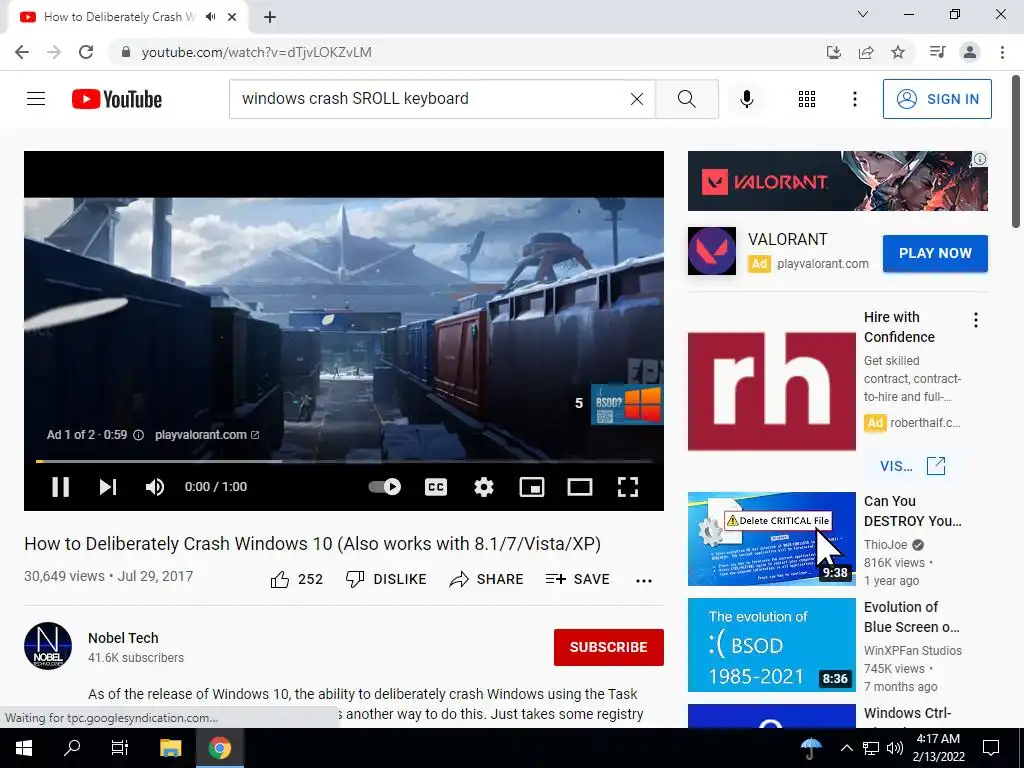
Task: Open the SHARE dialog
Action: (x=487, y=579)
